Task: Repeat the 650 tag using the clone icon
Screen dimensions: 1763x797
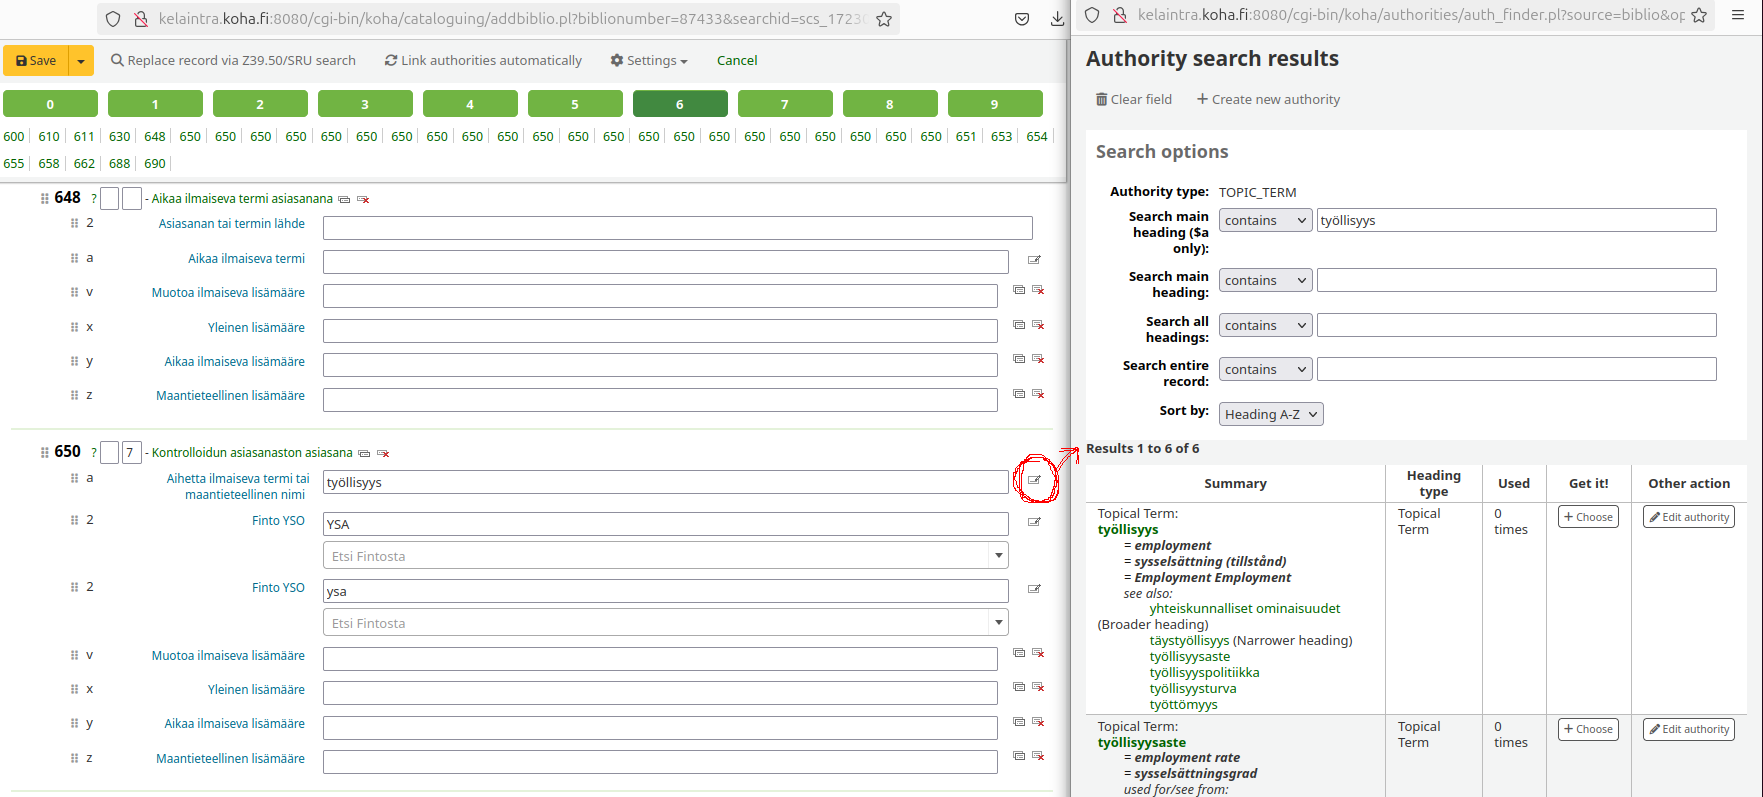Action: click(x=364, y=454)
